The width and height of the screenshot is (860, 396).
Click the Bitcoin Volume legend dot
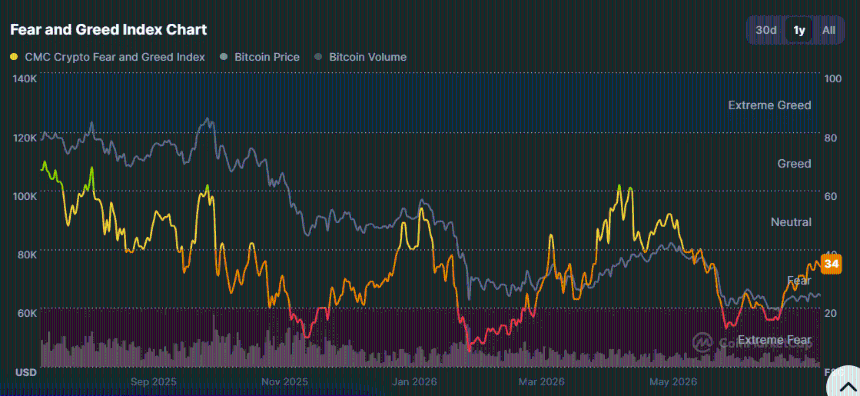pyautogui.click(x=318, y=57)
